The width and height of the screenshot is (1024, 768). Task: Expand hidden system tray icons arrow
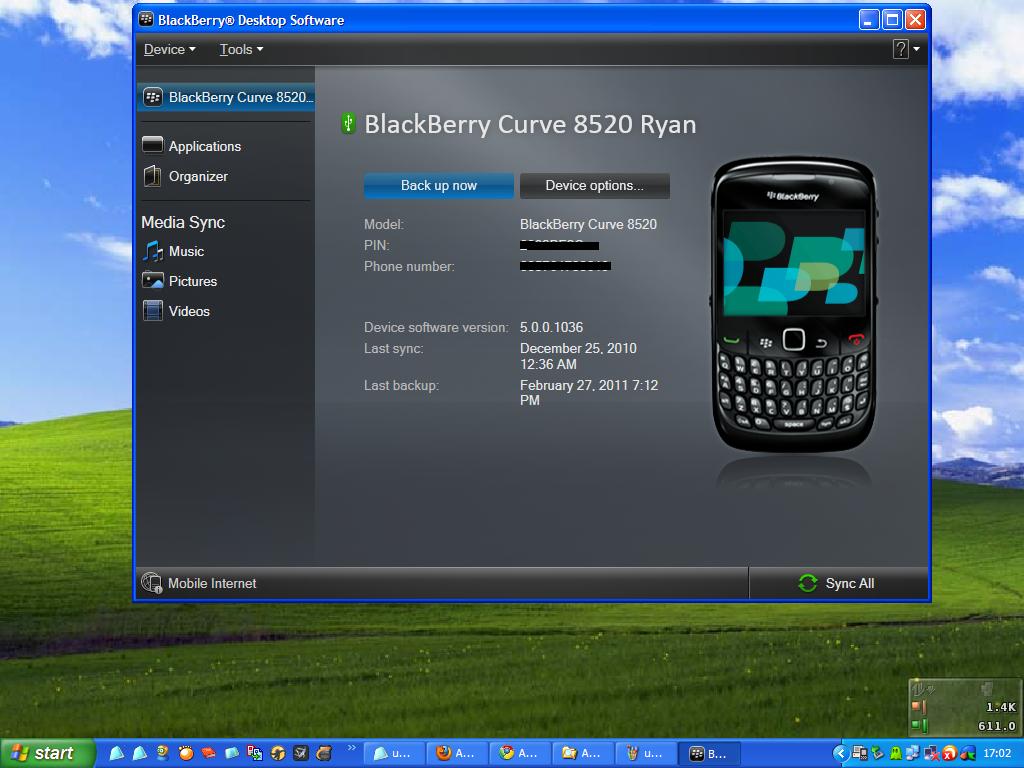point(841,754)
